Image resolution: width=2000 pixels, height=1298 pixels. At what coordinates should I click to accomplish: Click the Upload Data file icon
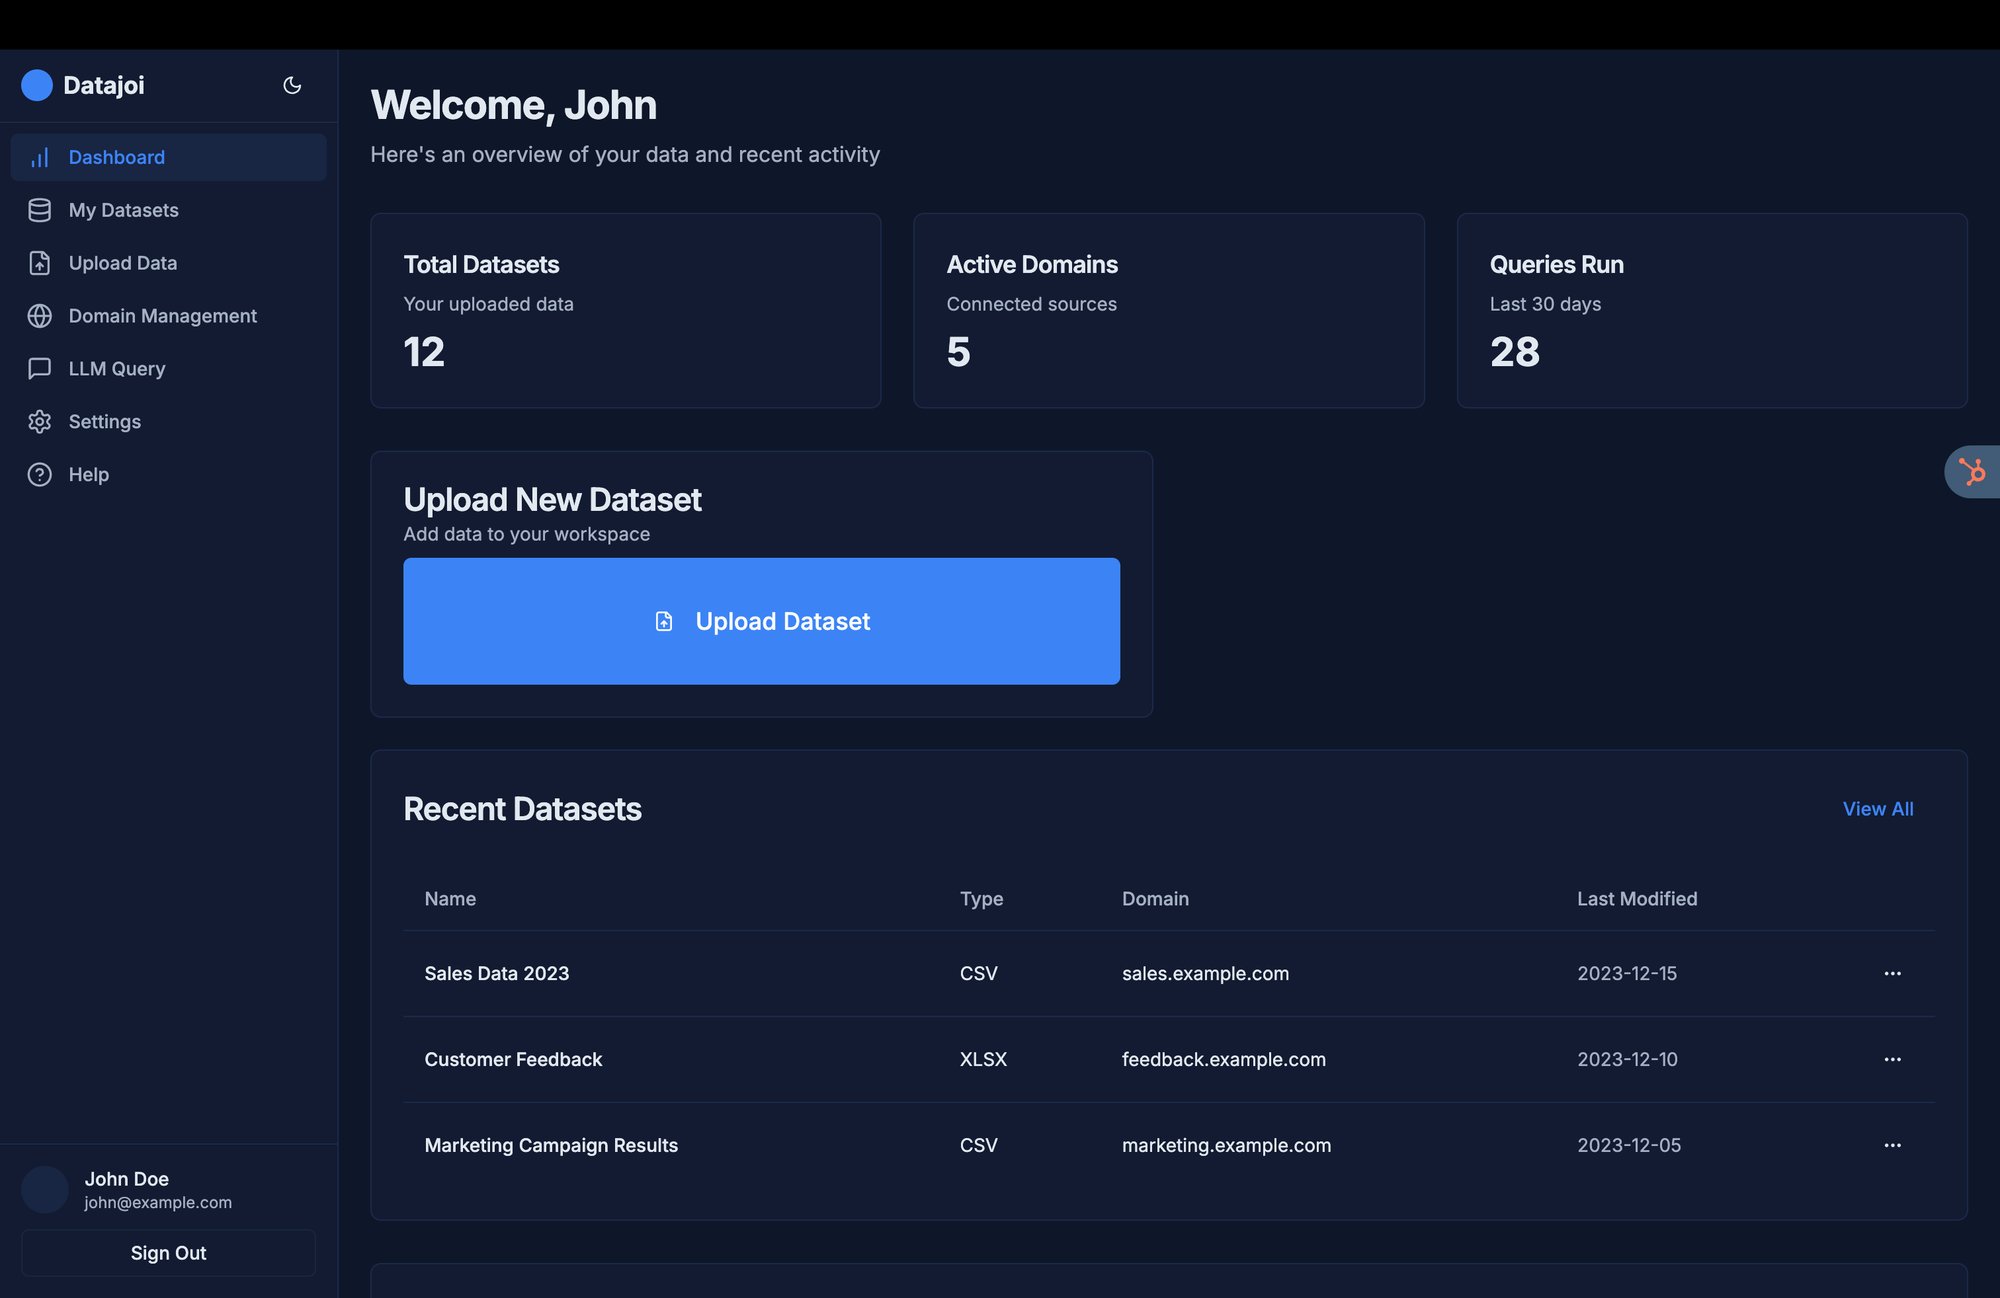[40, 263]
